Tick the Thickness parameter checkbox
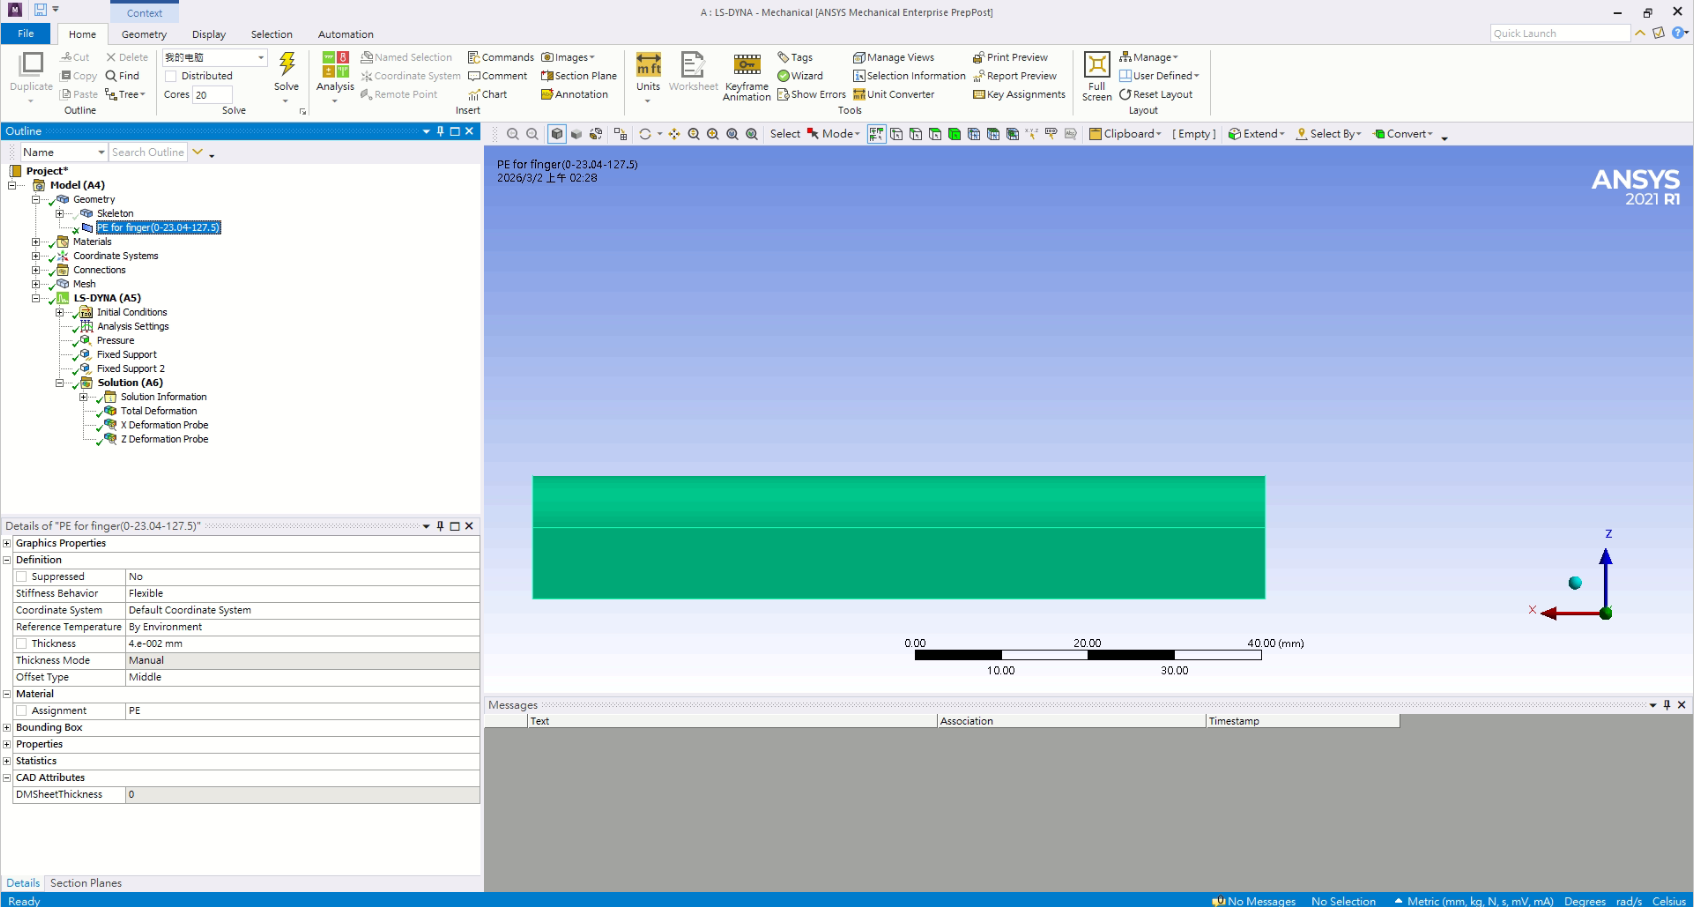This screenshot has height=907, width=1694. click(x=22, y=644)
